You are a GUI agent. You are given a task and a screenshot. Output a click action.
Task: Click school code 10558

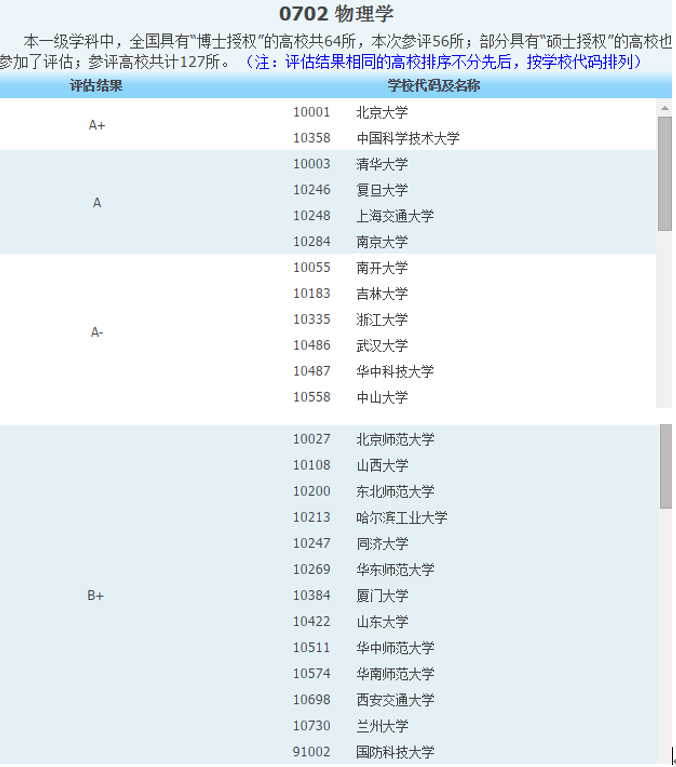312,397
